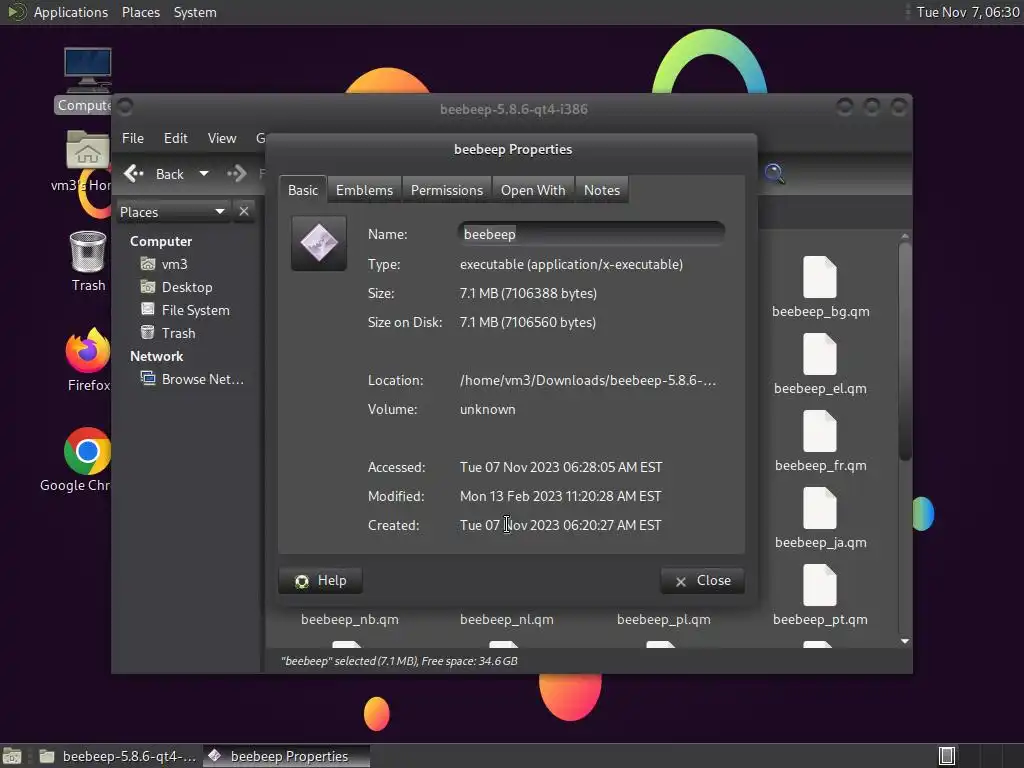The image size is (1024, 768).
Task: Click the magnifier search icon in file manager
Action: (775, 173)
